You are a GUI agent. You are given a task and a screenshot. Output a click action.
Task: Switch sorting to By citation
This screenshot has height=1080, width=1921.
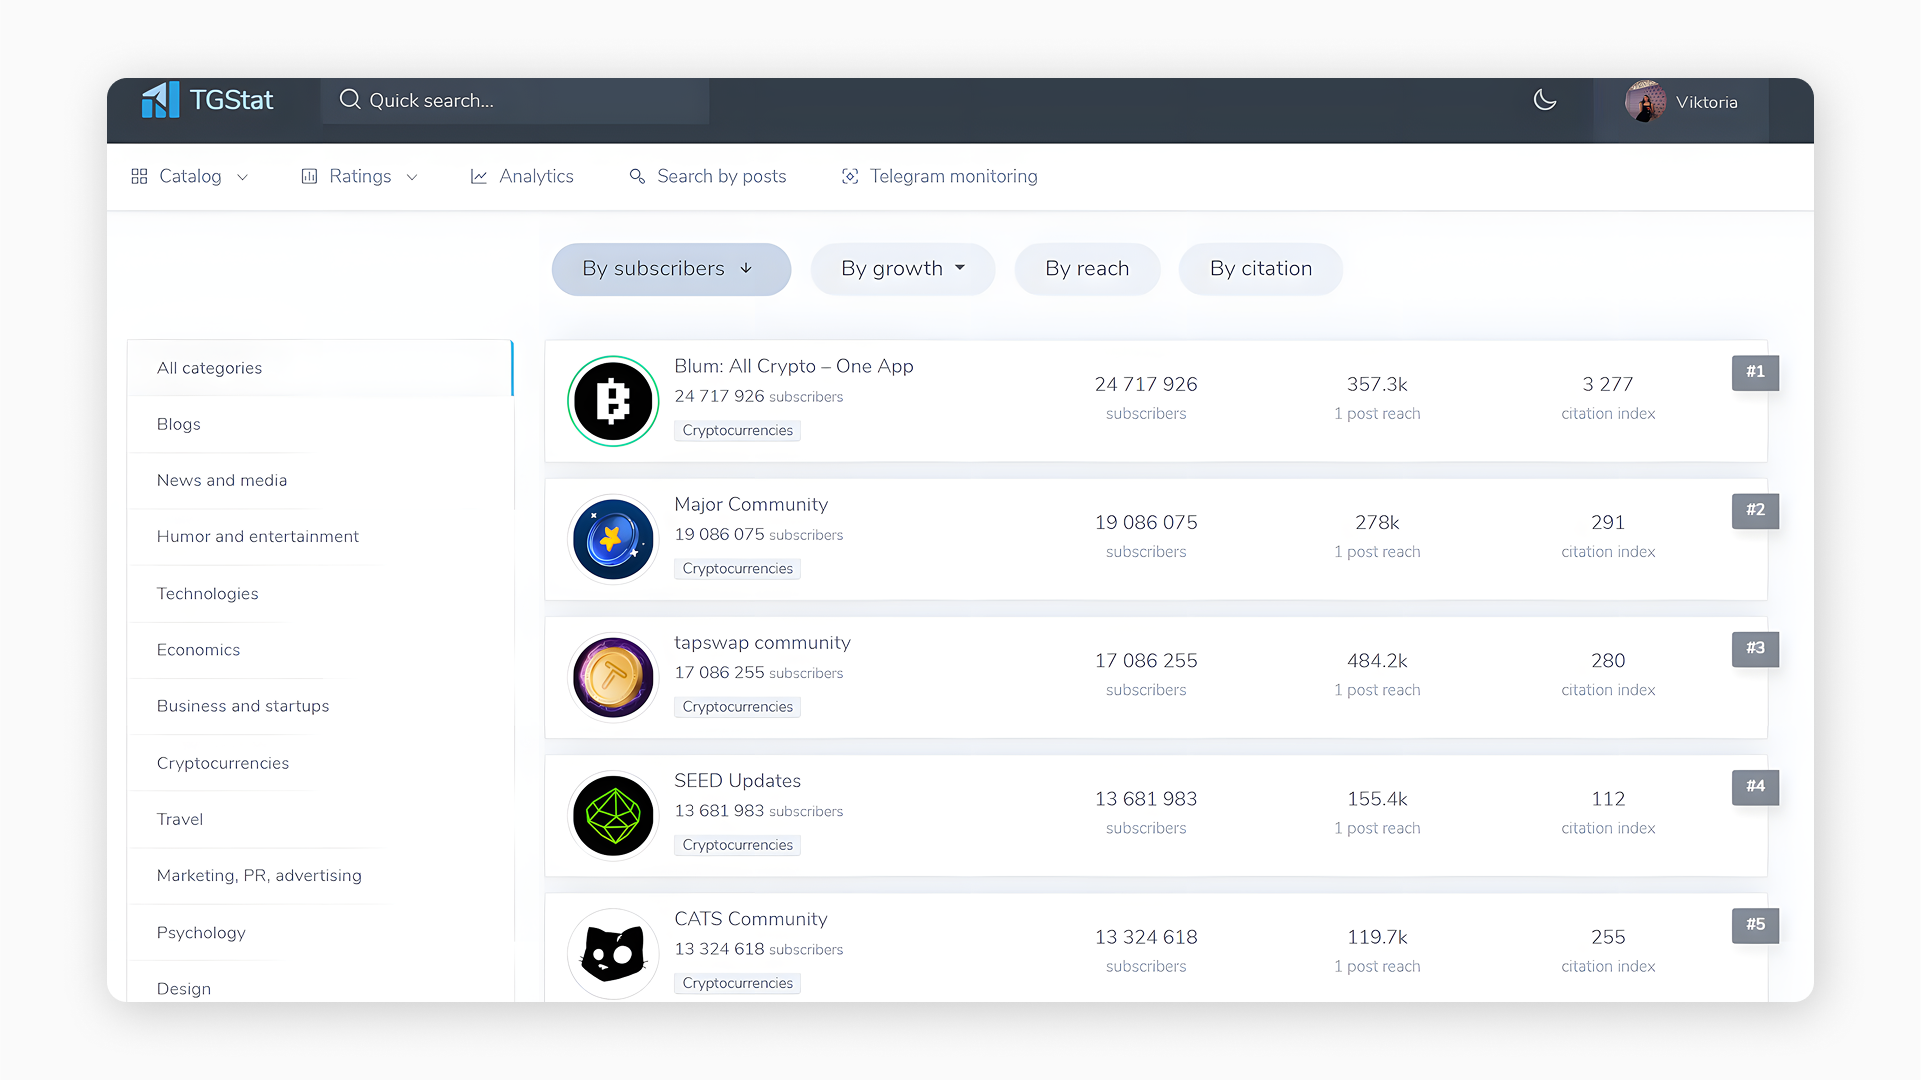(1260, 268)
